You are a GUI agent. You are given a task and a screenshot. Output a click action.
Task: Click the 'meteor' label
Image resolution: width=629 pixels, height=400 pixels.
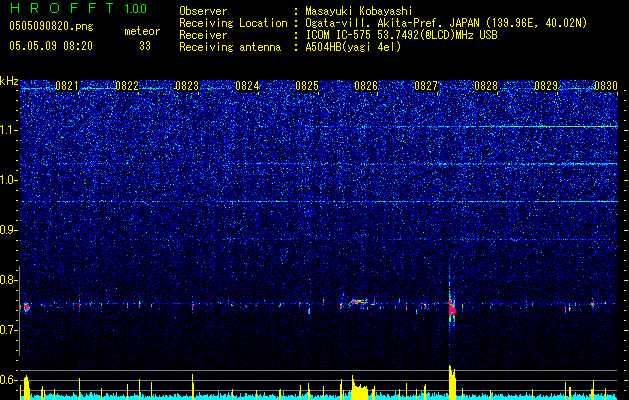(142, 31)
